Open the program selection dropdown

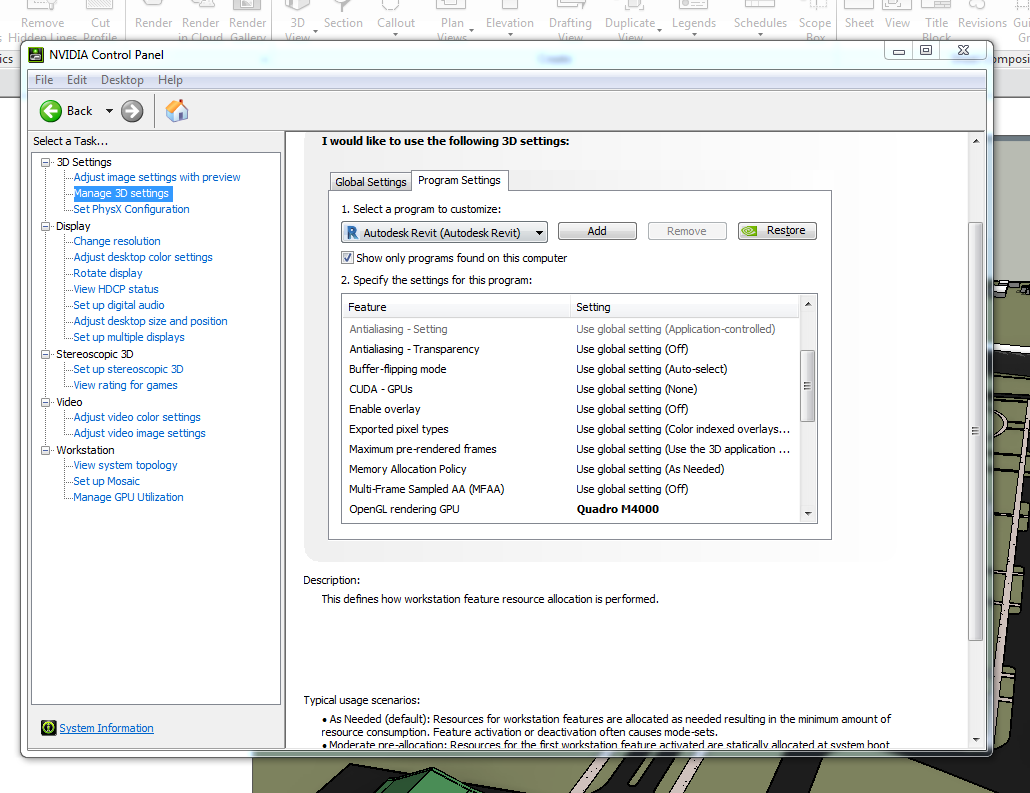coord(539,231)
